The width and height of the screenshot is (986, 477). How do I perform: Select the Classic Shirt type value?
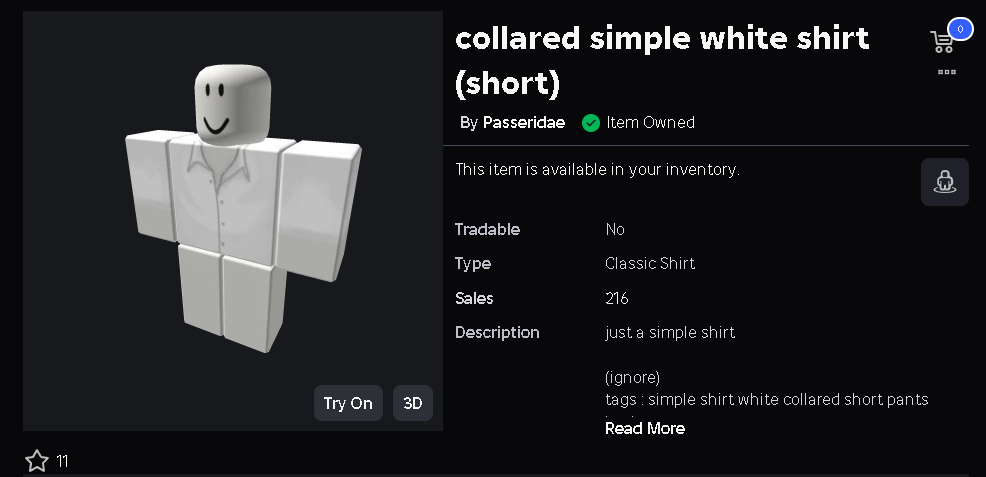click(x=650, y=264)
